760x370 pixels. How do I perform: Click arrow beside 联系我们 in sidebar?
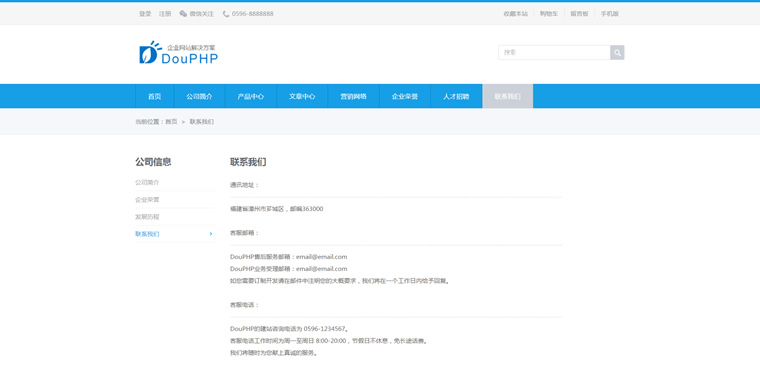[x=211, y=234]
